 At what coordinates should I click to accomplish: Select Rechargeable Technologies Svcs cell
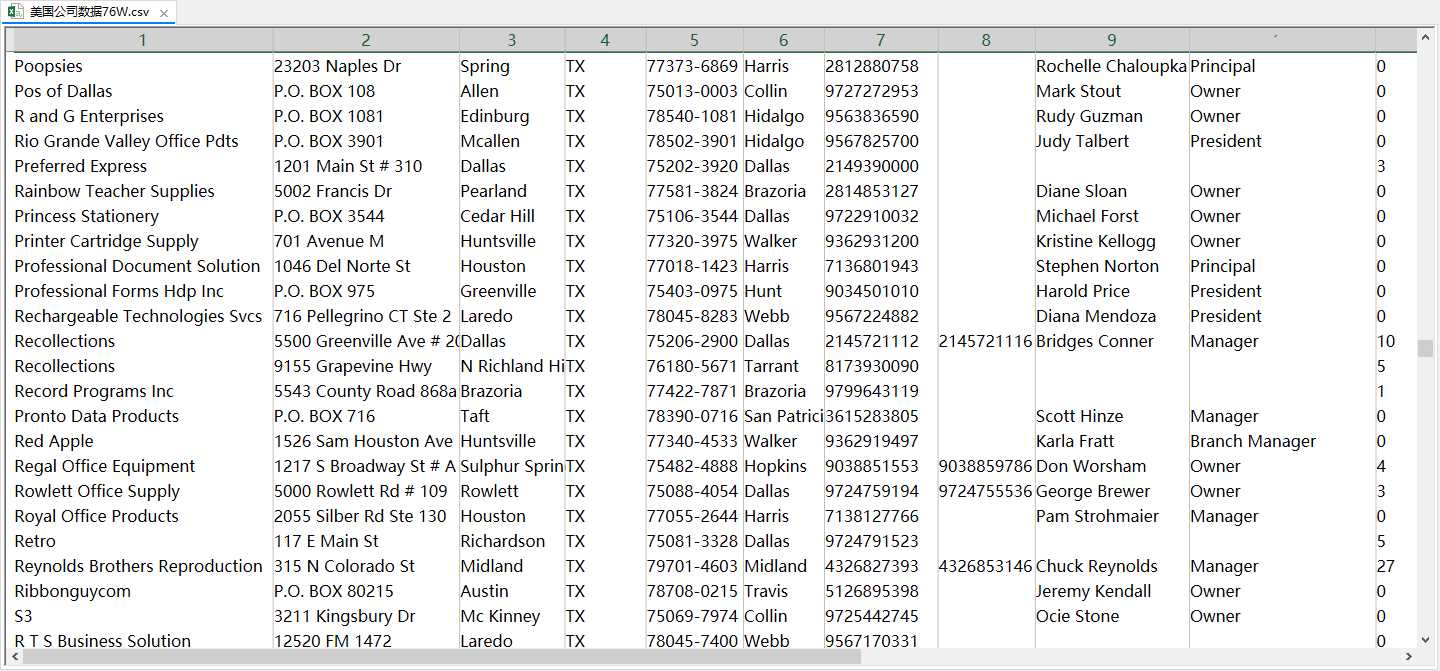[x=143, y=316]
